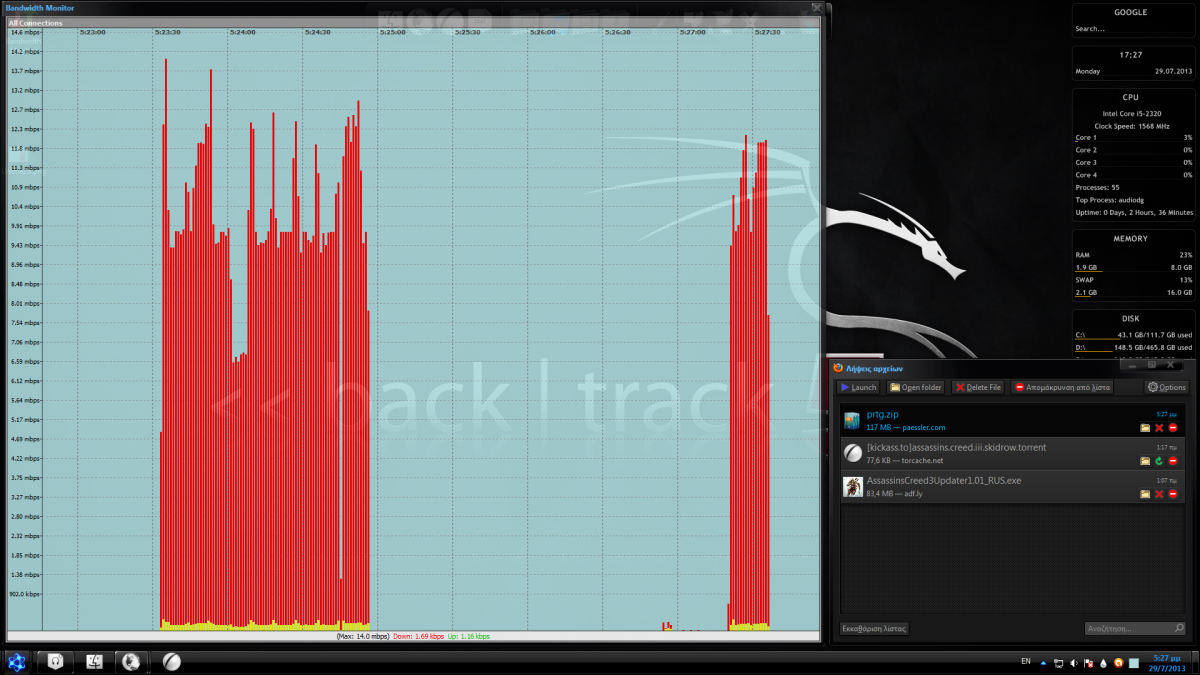The image size is (1200, 675).
Task: Click the C:\ drive entry in the DISK widget
Action: (x=1134, y=334)
